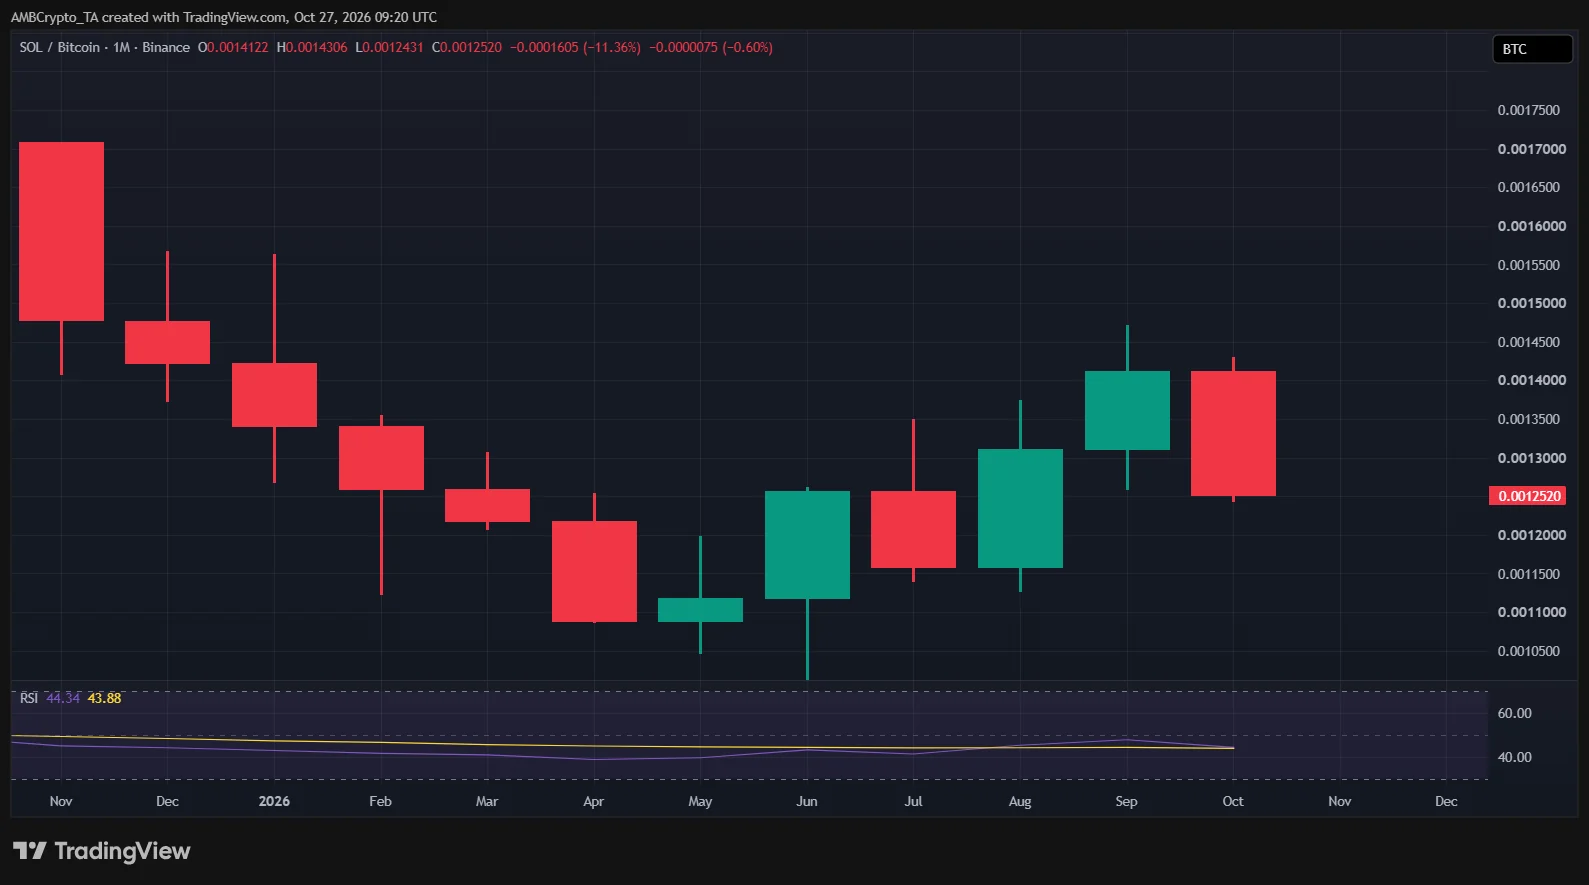
Task: Click the TradingView logo
Action: (x=101, y=851)
